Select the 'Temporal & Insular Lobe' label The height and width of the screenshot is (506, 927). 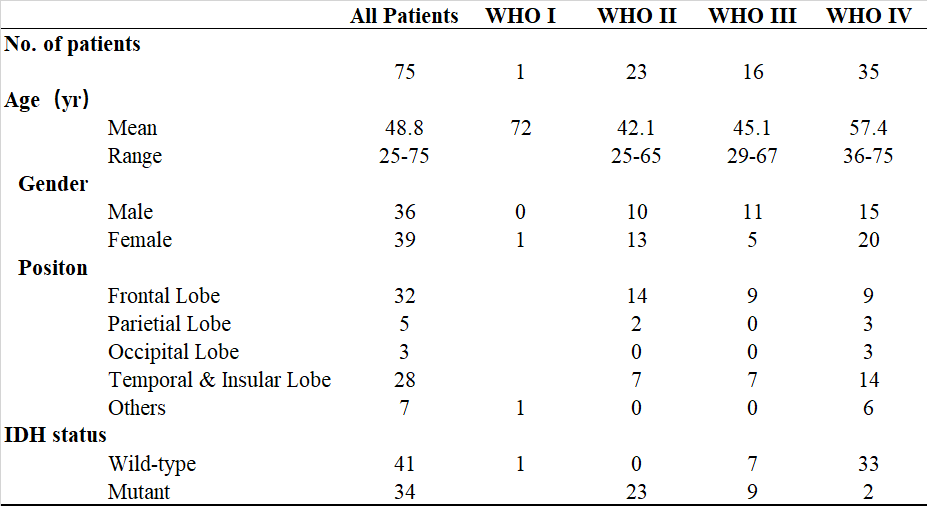[219, 380]
